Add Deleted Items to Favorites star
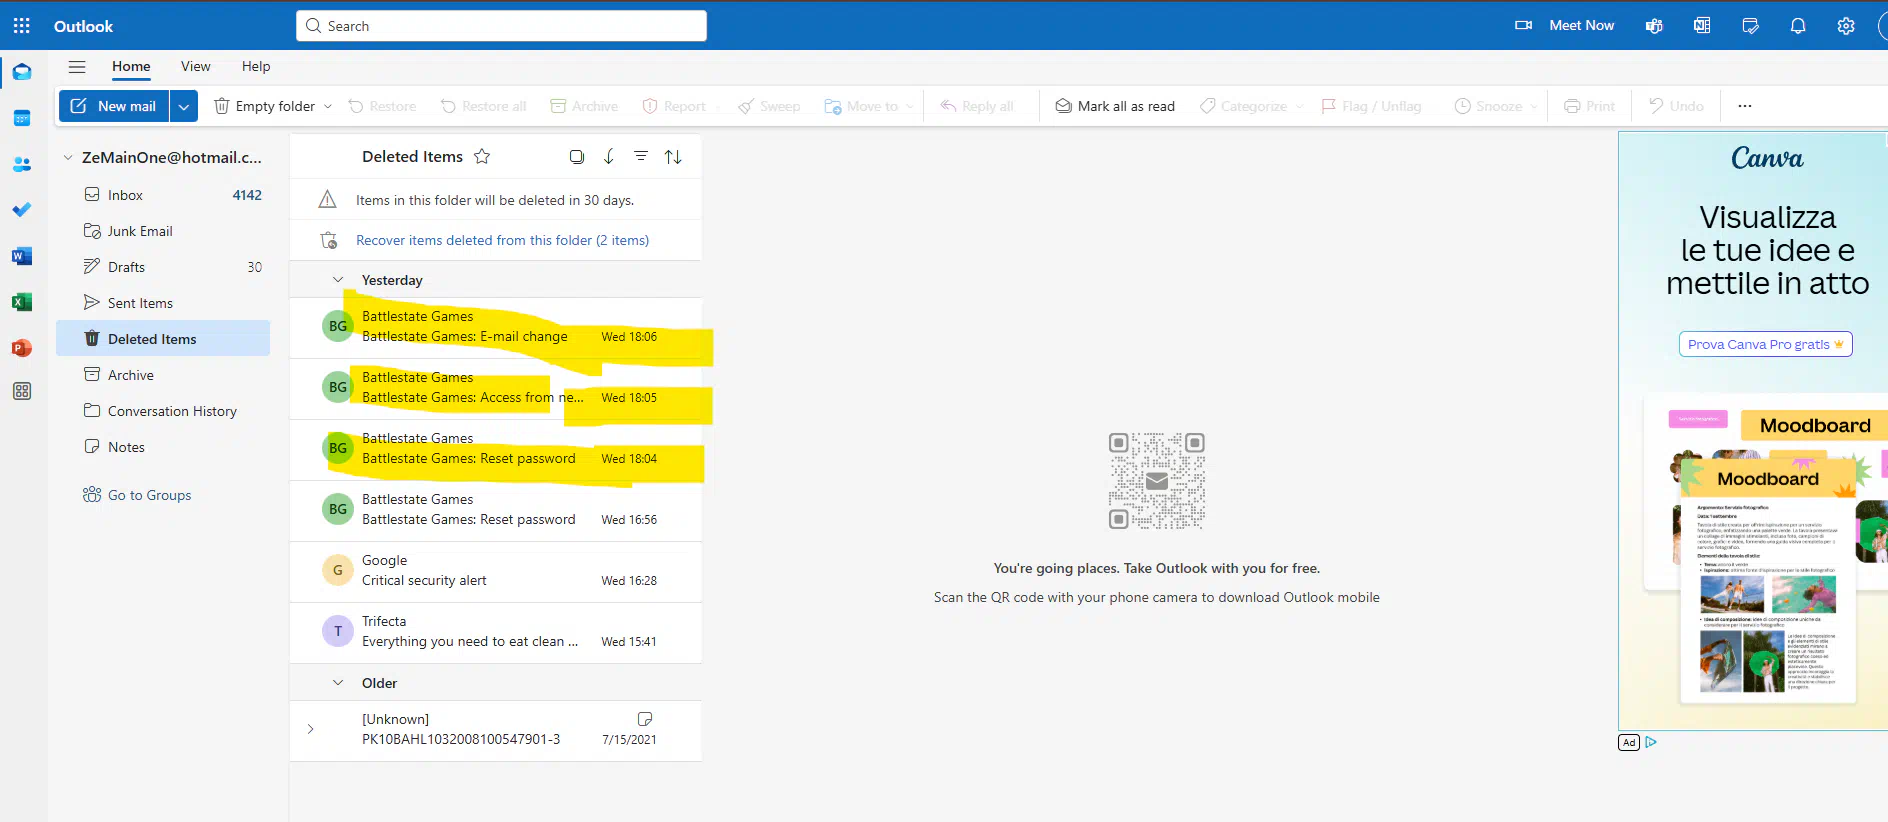The width and height of the screenshot is (1888, 822). pyautogui.click(x=482, y=156)
